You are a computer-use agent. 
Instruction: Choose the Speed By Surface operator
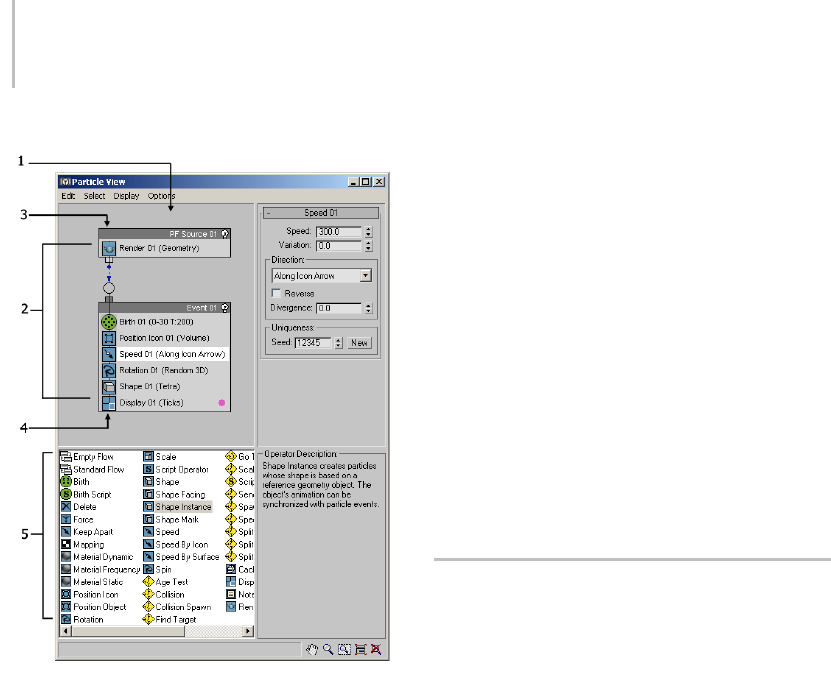point(182,557)
